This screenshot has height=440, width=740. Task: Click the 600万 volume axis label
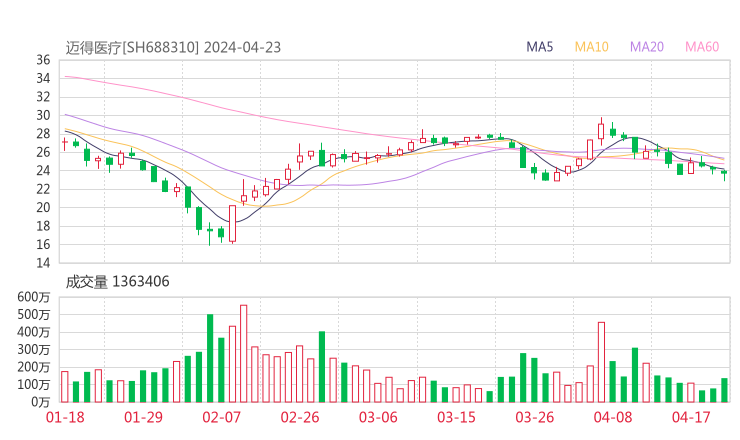[34, 297]
